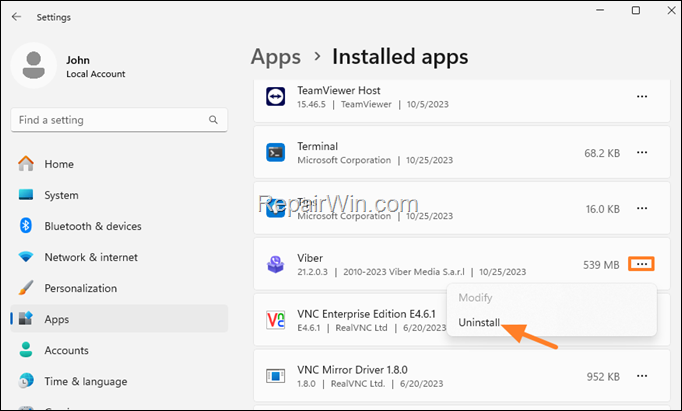Viewport: 682px width, 411px height.
Task: Click the Network wifi icon
Action: coord(26,257)
